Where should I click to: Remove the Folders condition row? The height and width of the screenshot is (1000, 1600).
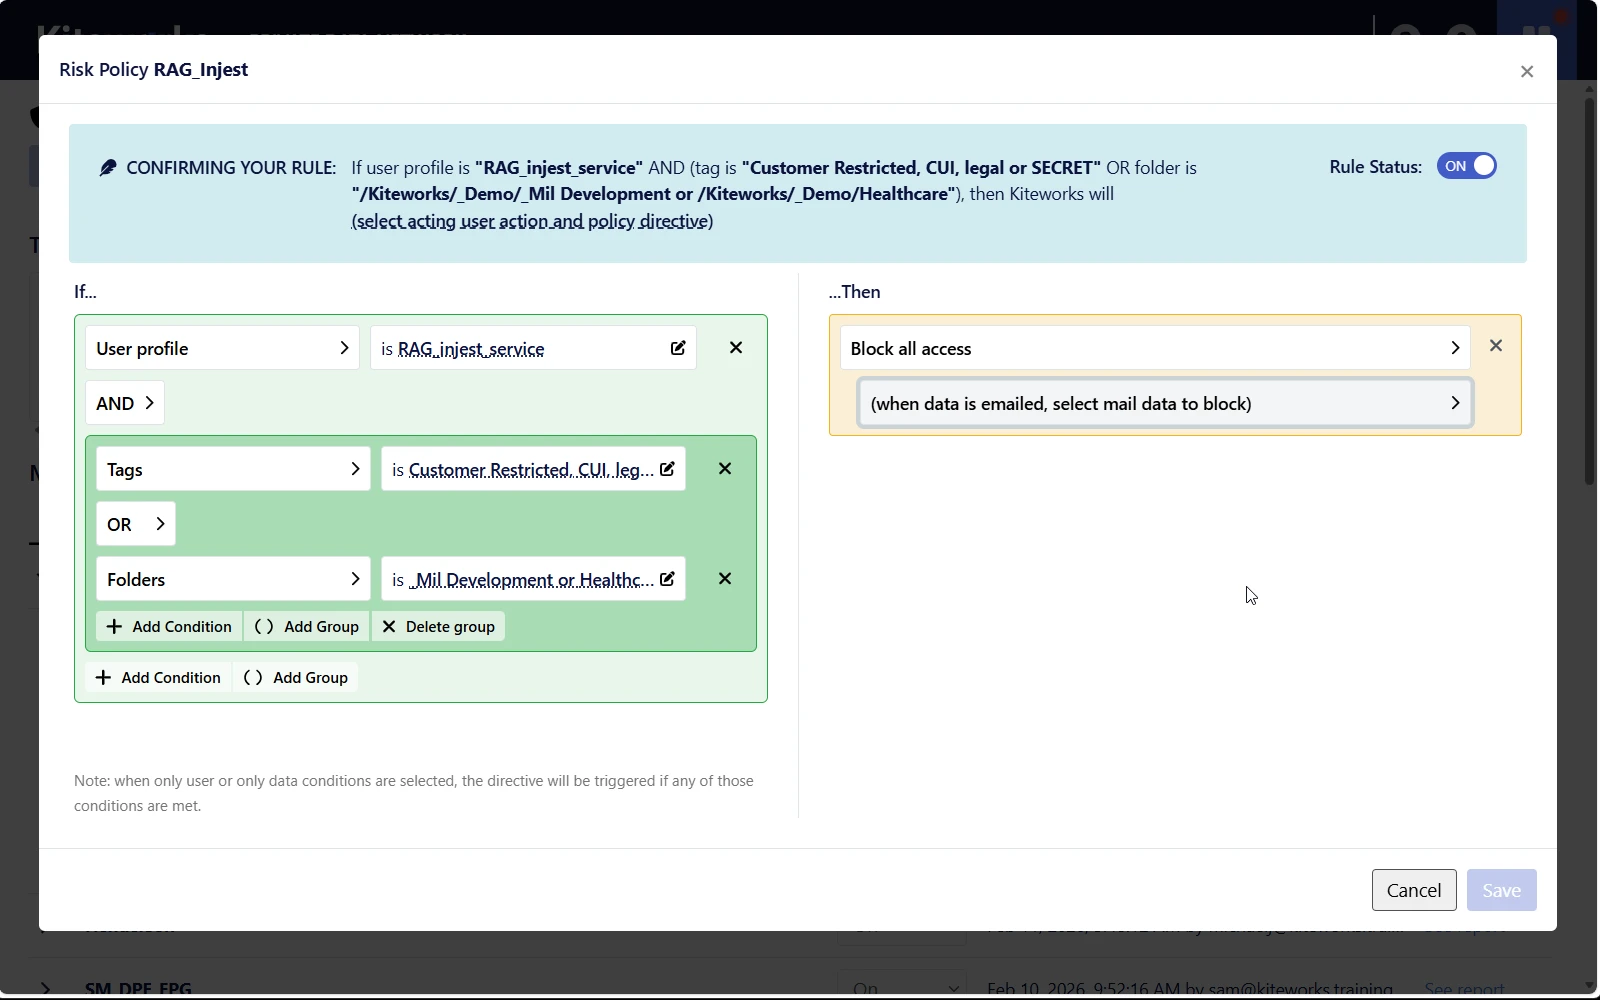725,579
